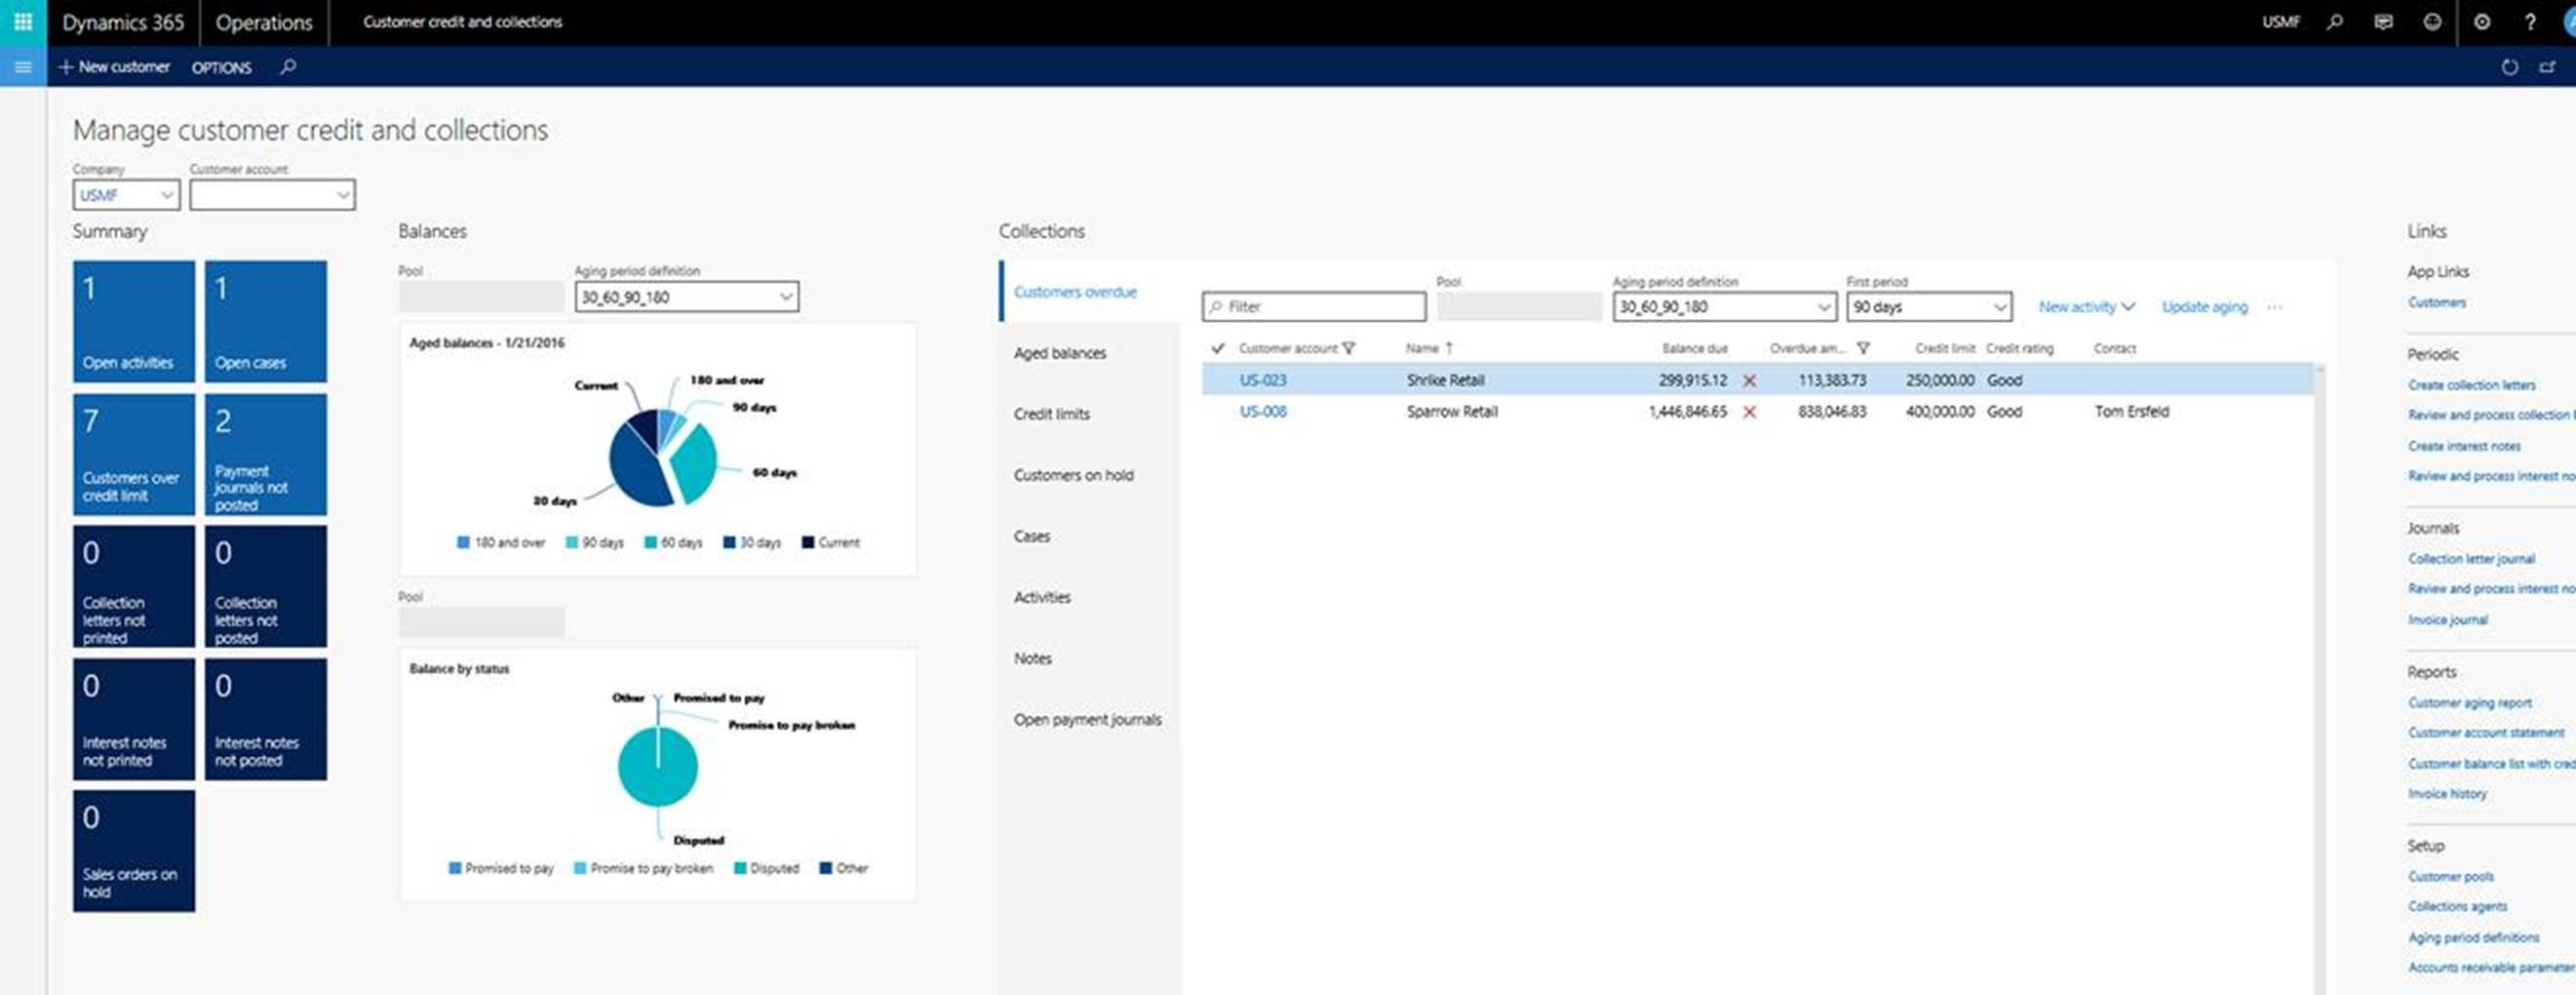
Task: Open the Open activities tile
Action: pos(134,322)
